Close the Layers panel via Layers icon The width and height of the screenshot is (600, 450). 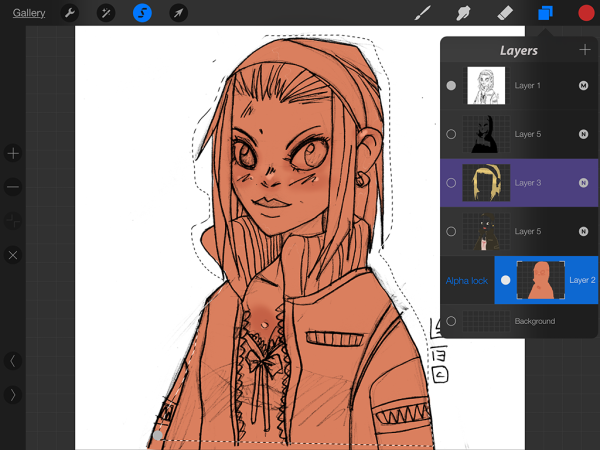545,13
